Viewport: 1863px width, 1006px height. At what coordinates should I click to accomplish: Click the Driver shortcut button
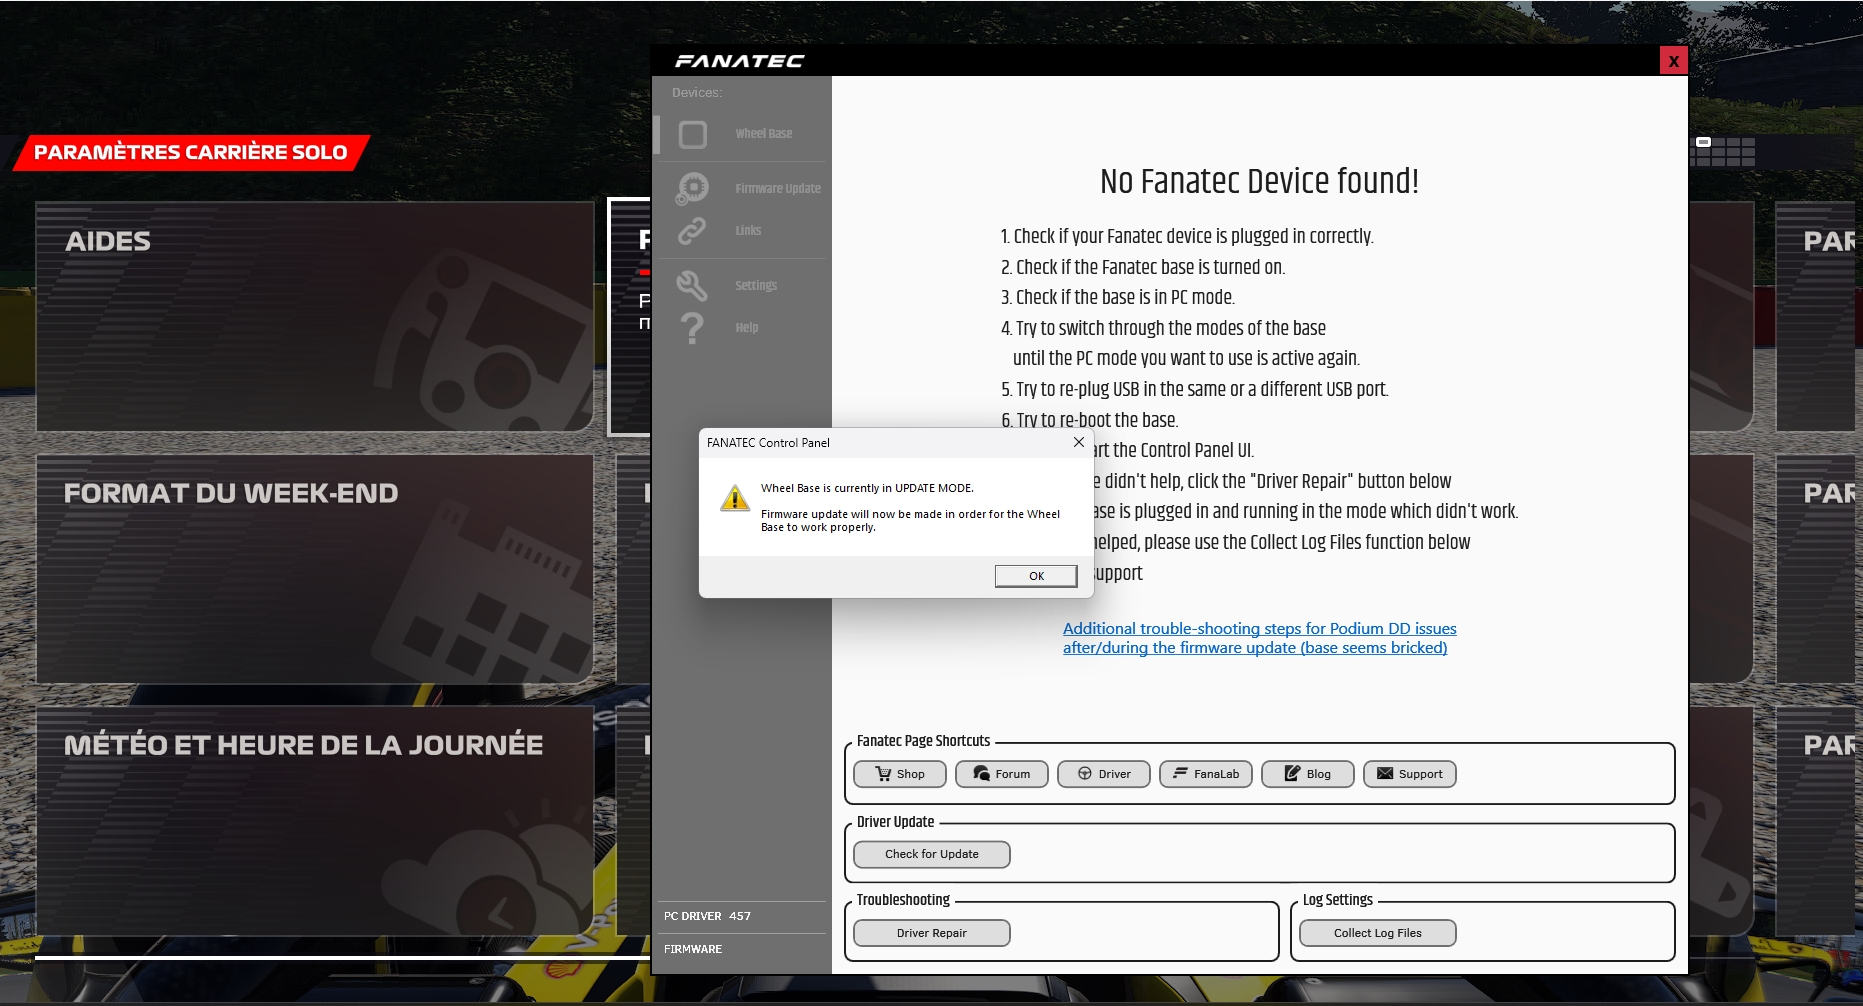1103,774
